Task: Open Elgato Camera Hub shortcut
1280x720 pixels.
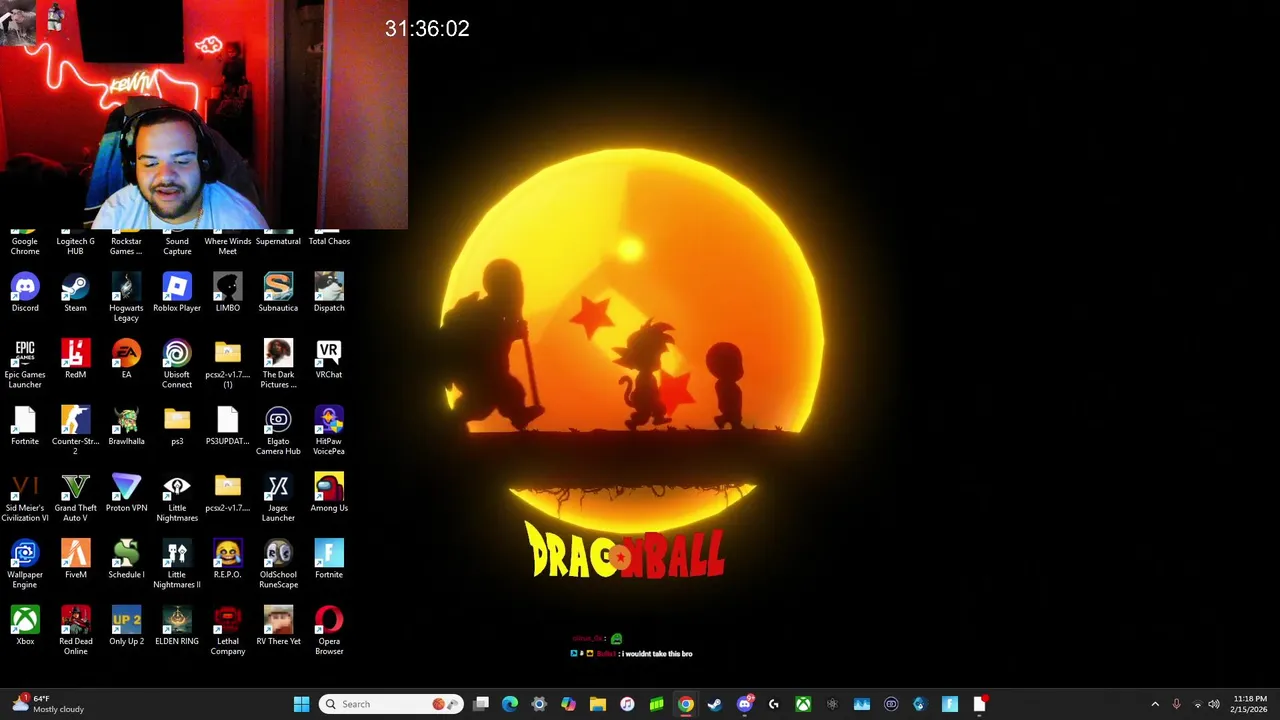Action: coord(278,431)
